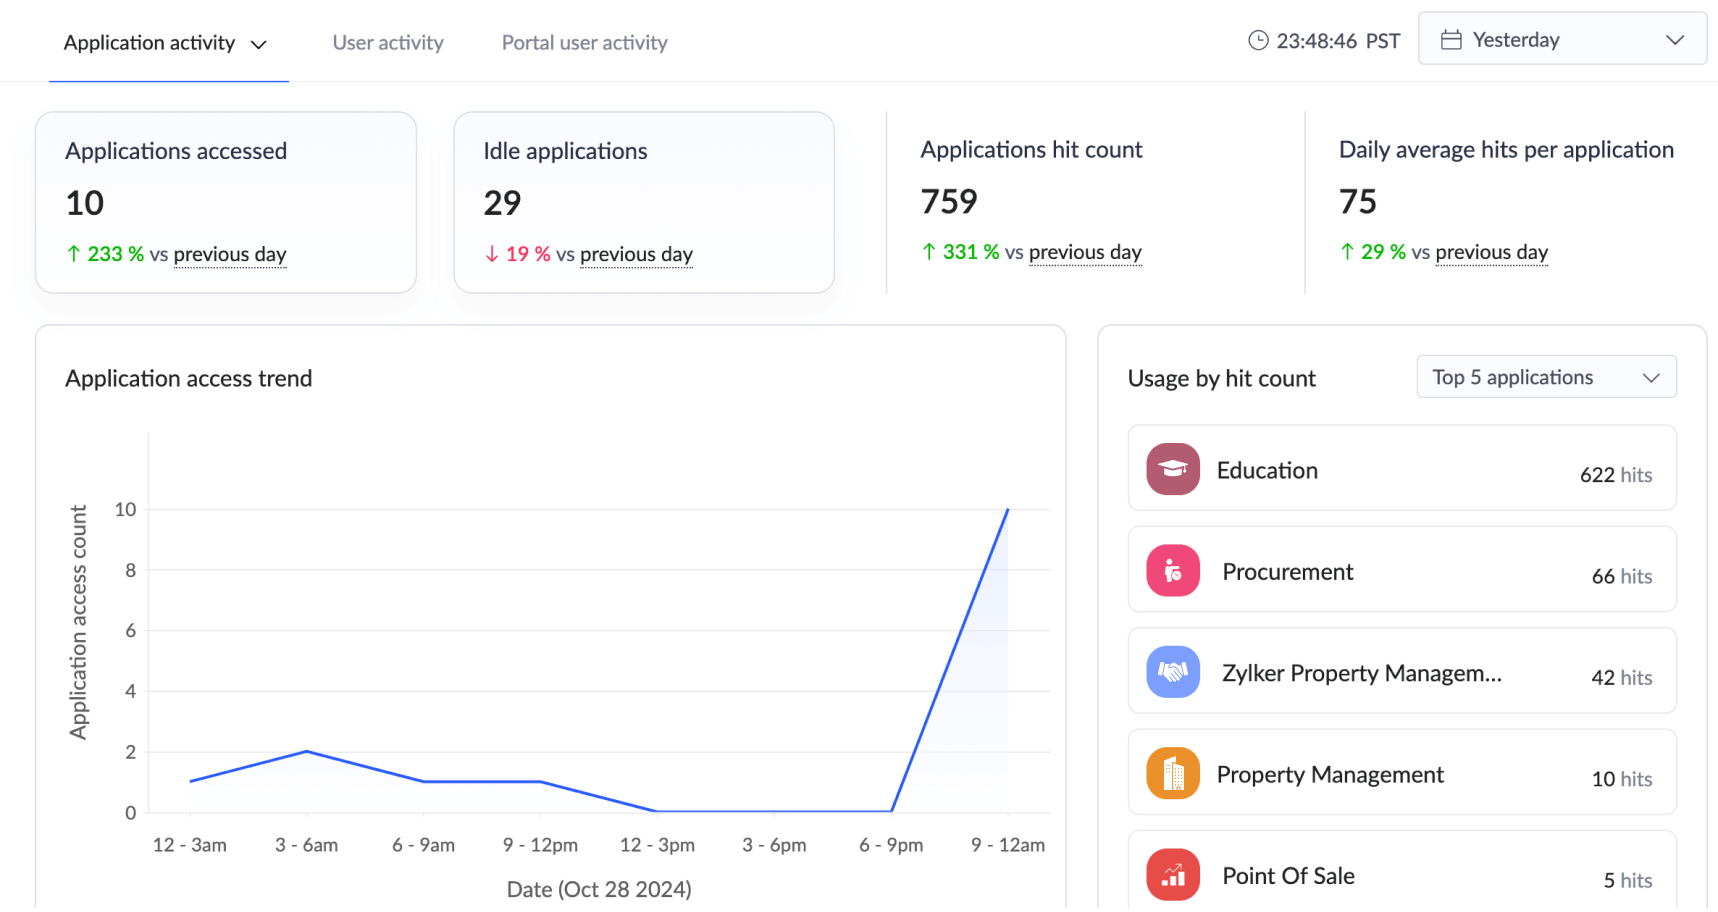Expand the Application activity chevron
1718x912 pixels.
[x=259, y=44]
